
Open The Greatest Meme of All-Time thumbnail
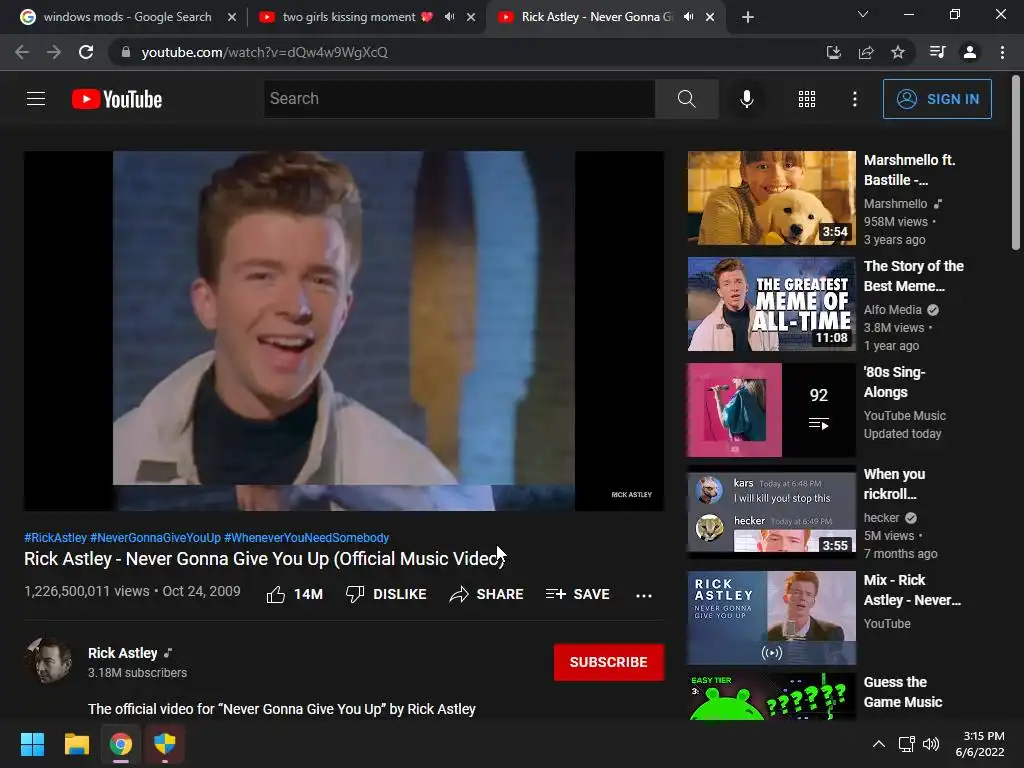tap(771, 304)
